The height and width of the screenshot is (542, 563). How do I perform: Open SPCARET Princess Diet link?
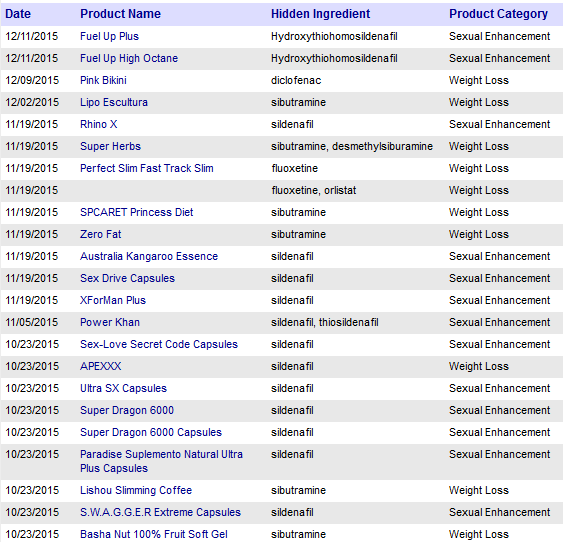coord(136,212)
